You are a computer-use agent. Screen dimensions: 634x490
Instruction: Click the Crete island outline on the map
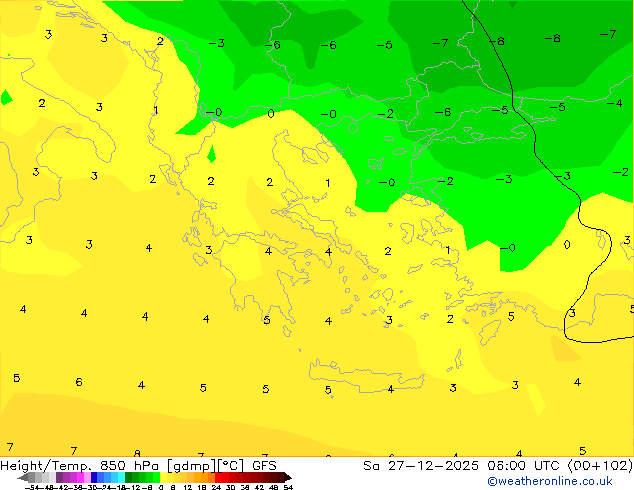[367, 376]
